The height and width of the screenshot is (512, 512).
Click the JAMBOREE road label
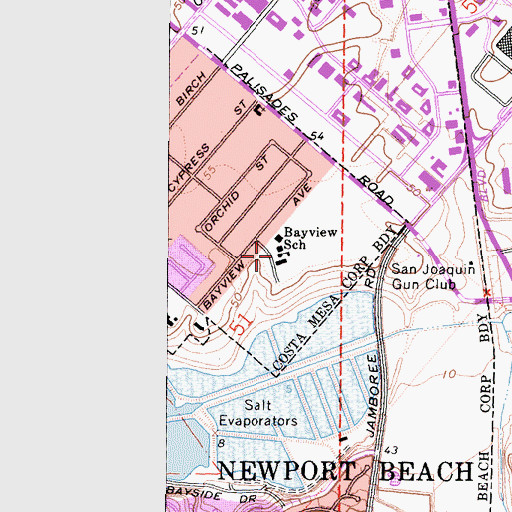coord(373,396)
